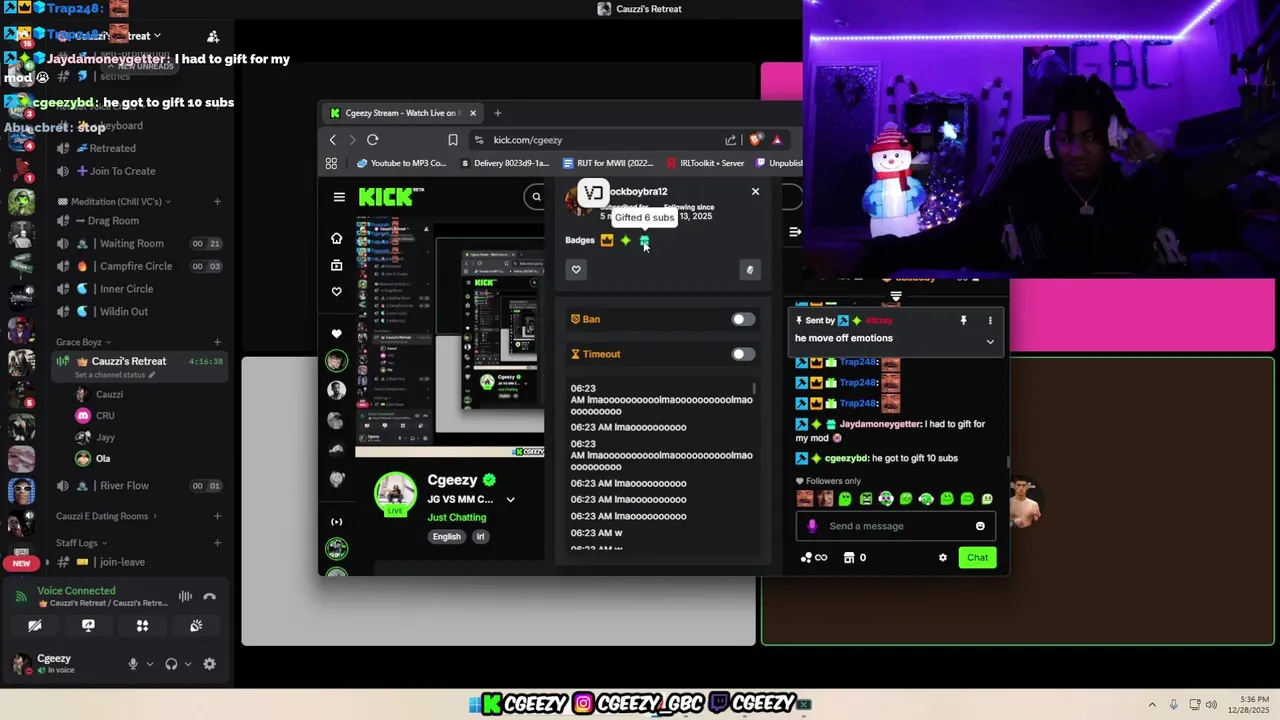Toggle Discord noise suppression icon
The height and width of the screenshot is (720, 1280).
(185, 597)
